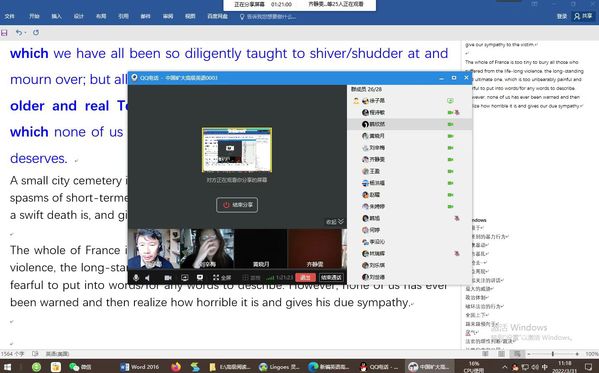
Task: Open the Undo history dropdown arrow
Action: (x=25, y=33)
